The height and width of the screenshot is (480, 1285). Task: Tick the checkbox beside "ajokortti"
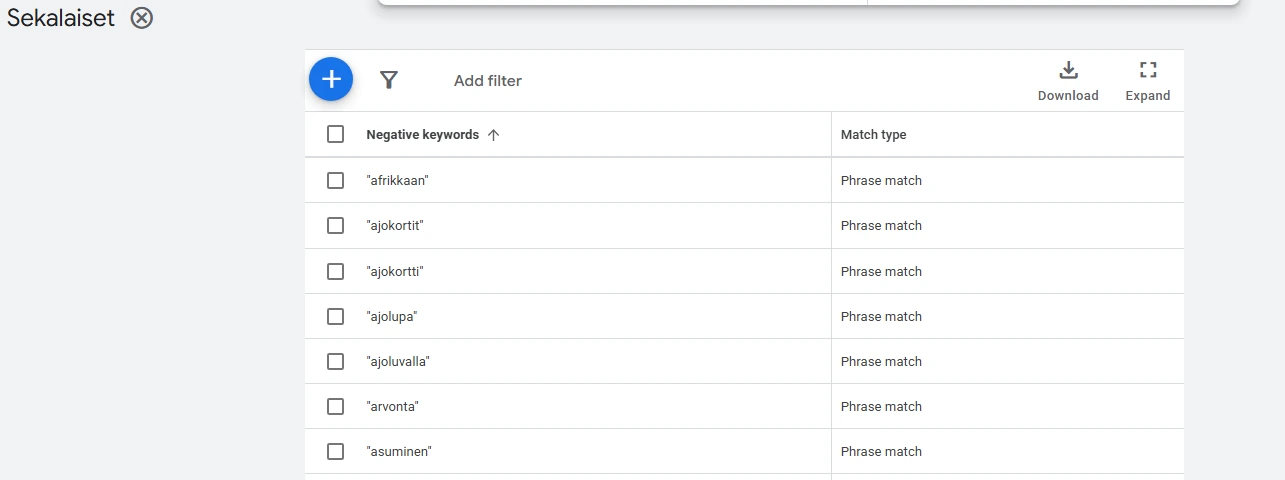pyautogui.click(x=336, y=271)
